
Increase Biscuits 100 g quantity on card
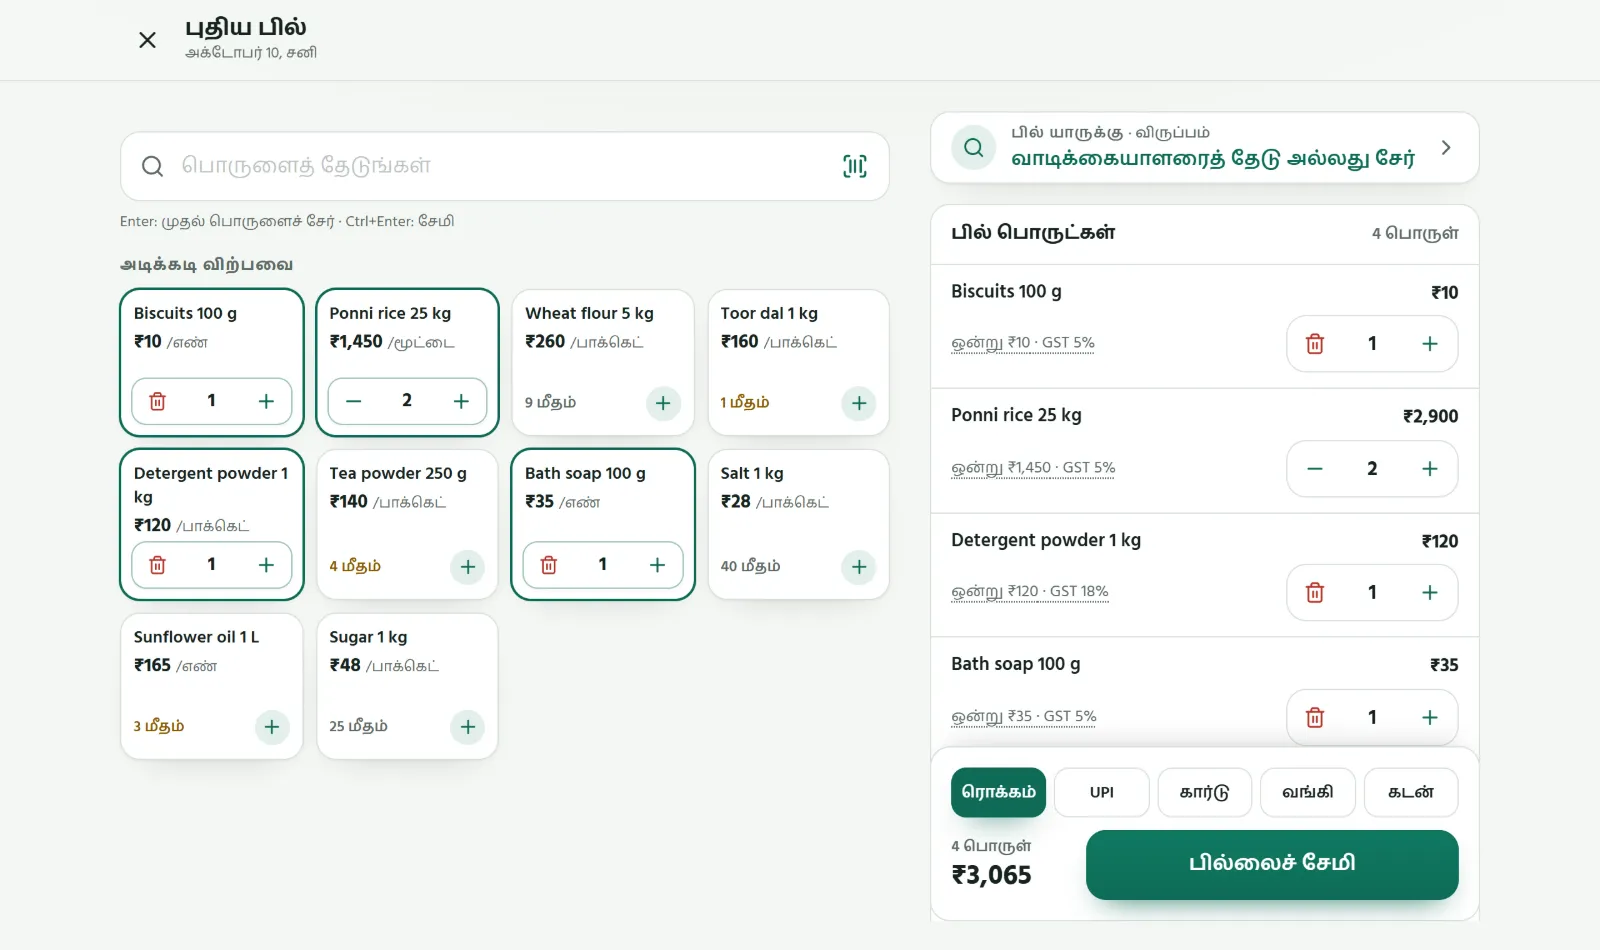click(266, 401)
